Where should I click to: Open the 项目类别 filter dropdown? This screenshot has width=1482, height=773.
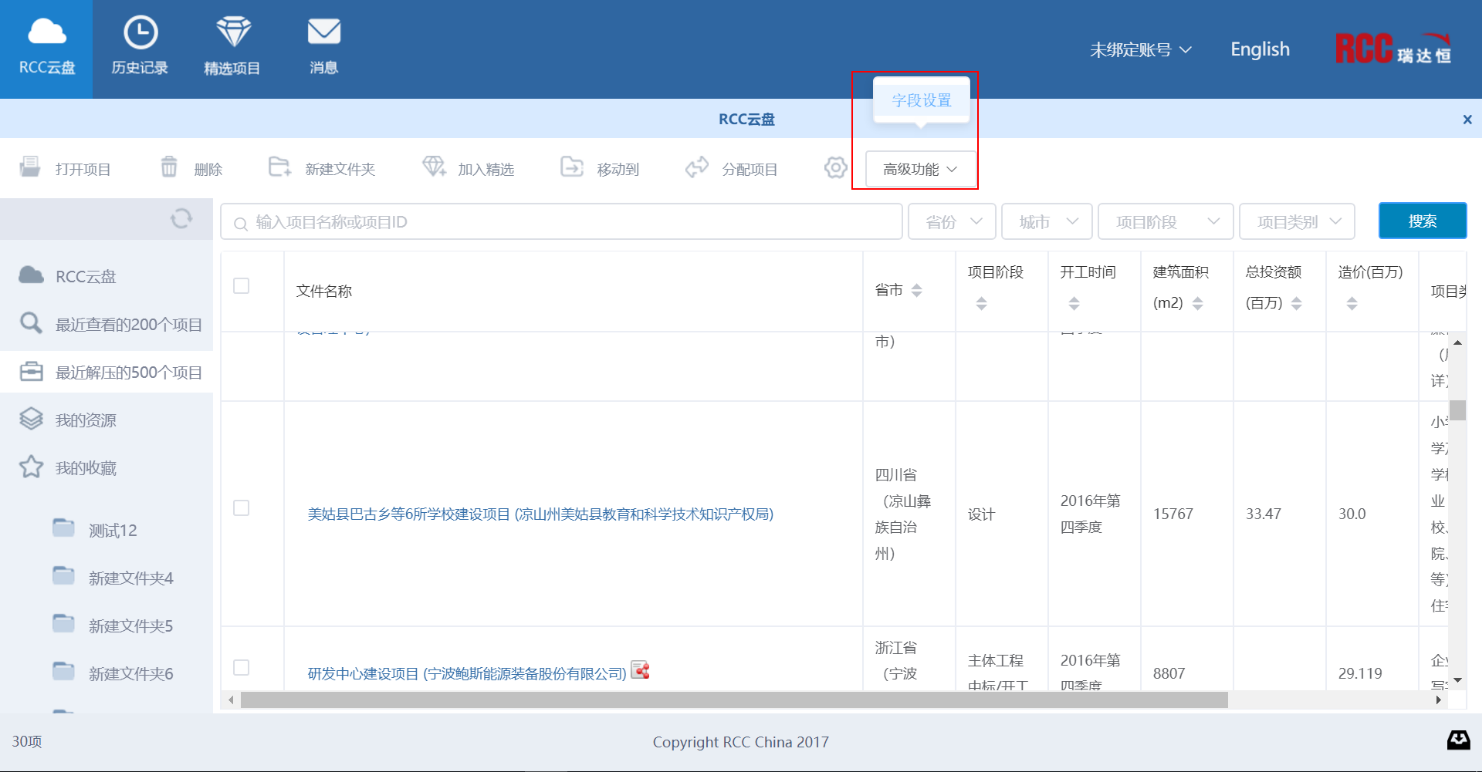[x=1297, y=222]
